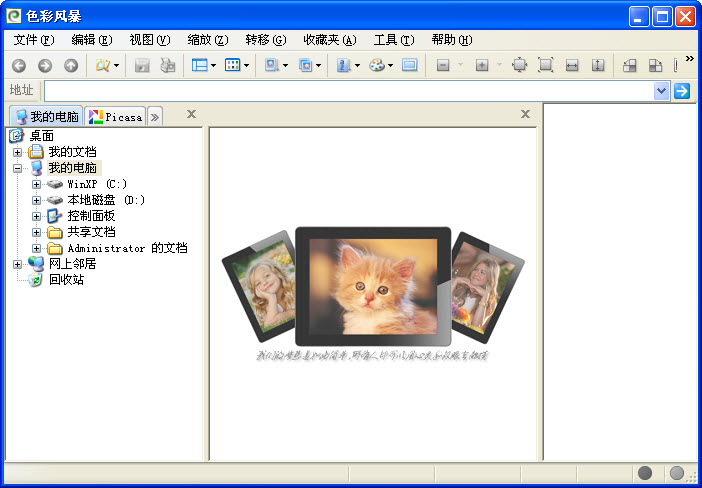Click the thumbnail view mode icon
This screenshot has width=702, height=488.
click(x=232, y=65)
